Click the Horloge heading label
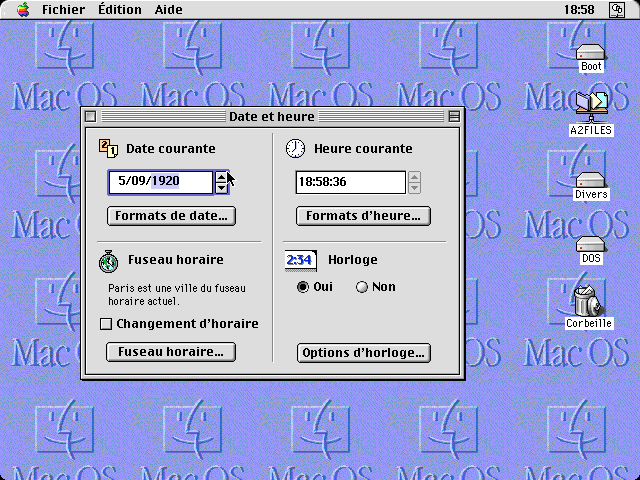The width and height of the screenshot is (640, 480). [353, 260]
